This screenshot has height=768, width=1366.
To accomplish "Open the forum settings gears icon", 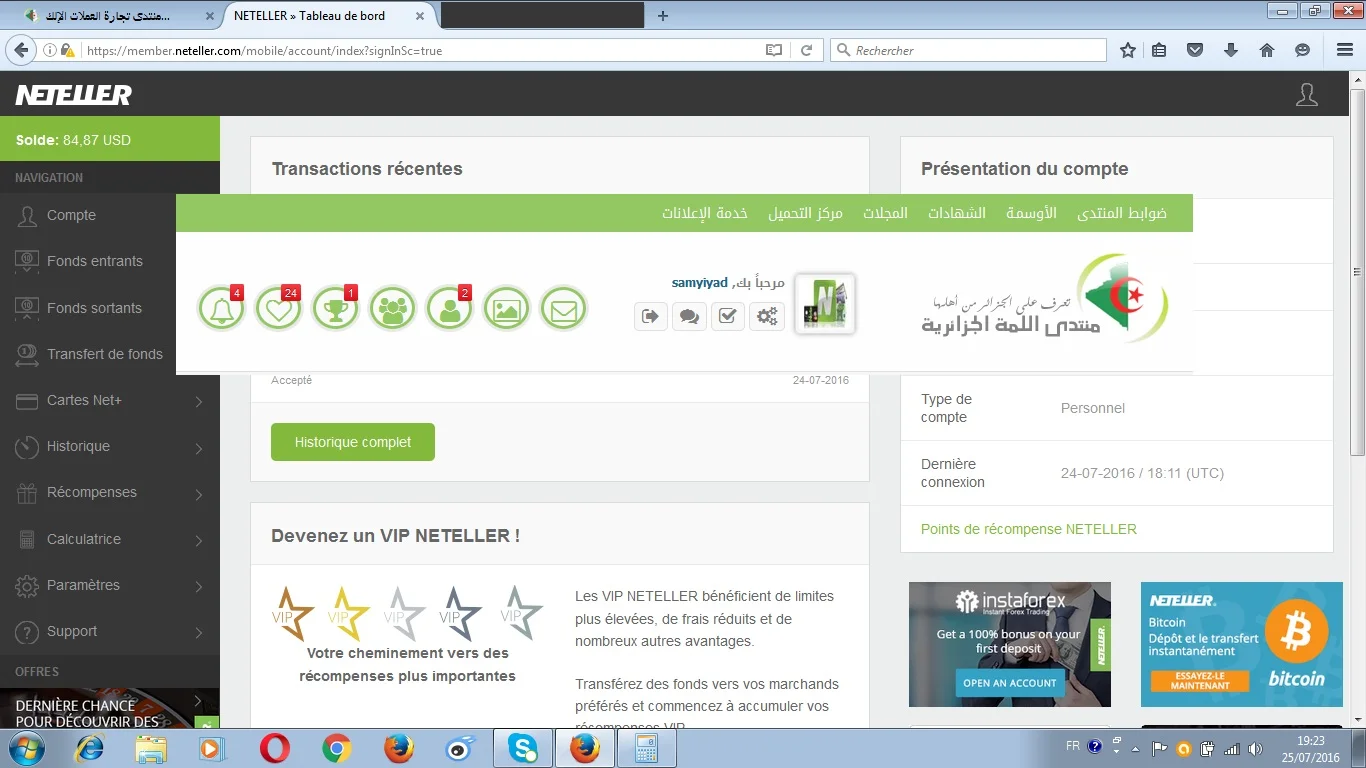I will [x=767, y=317].
